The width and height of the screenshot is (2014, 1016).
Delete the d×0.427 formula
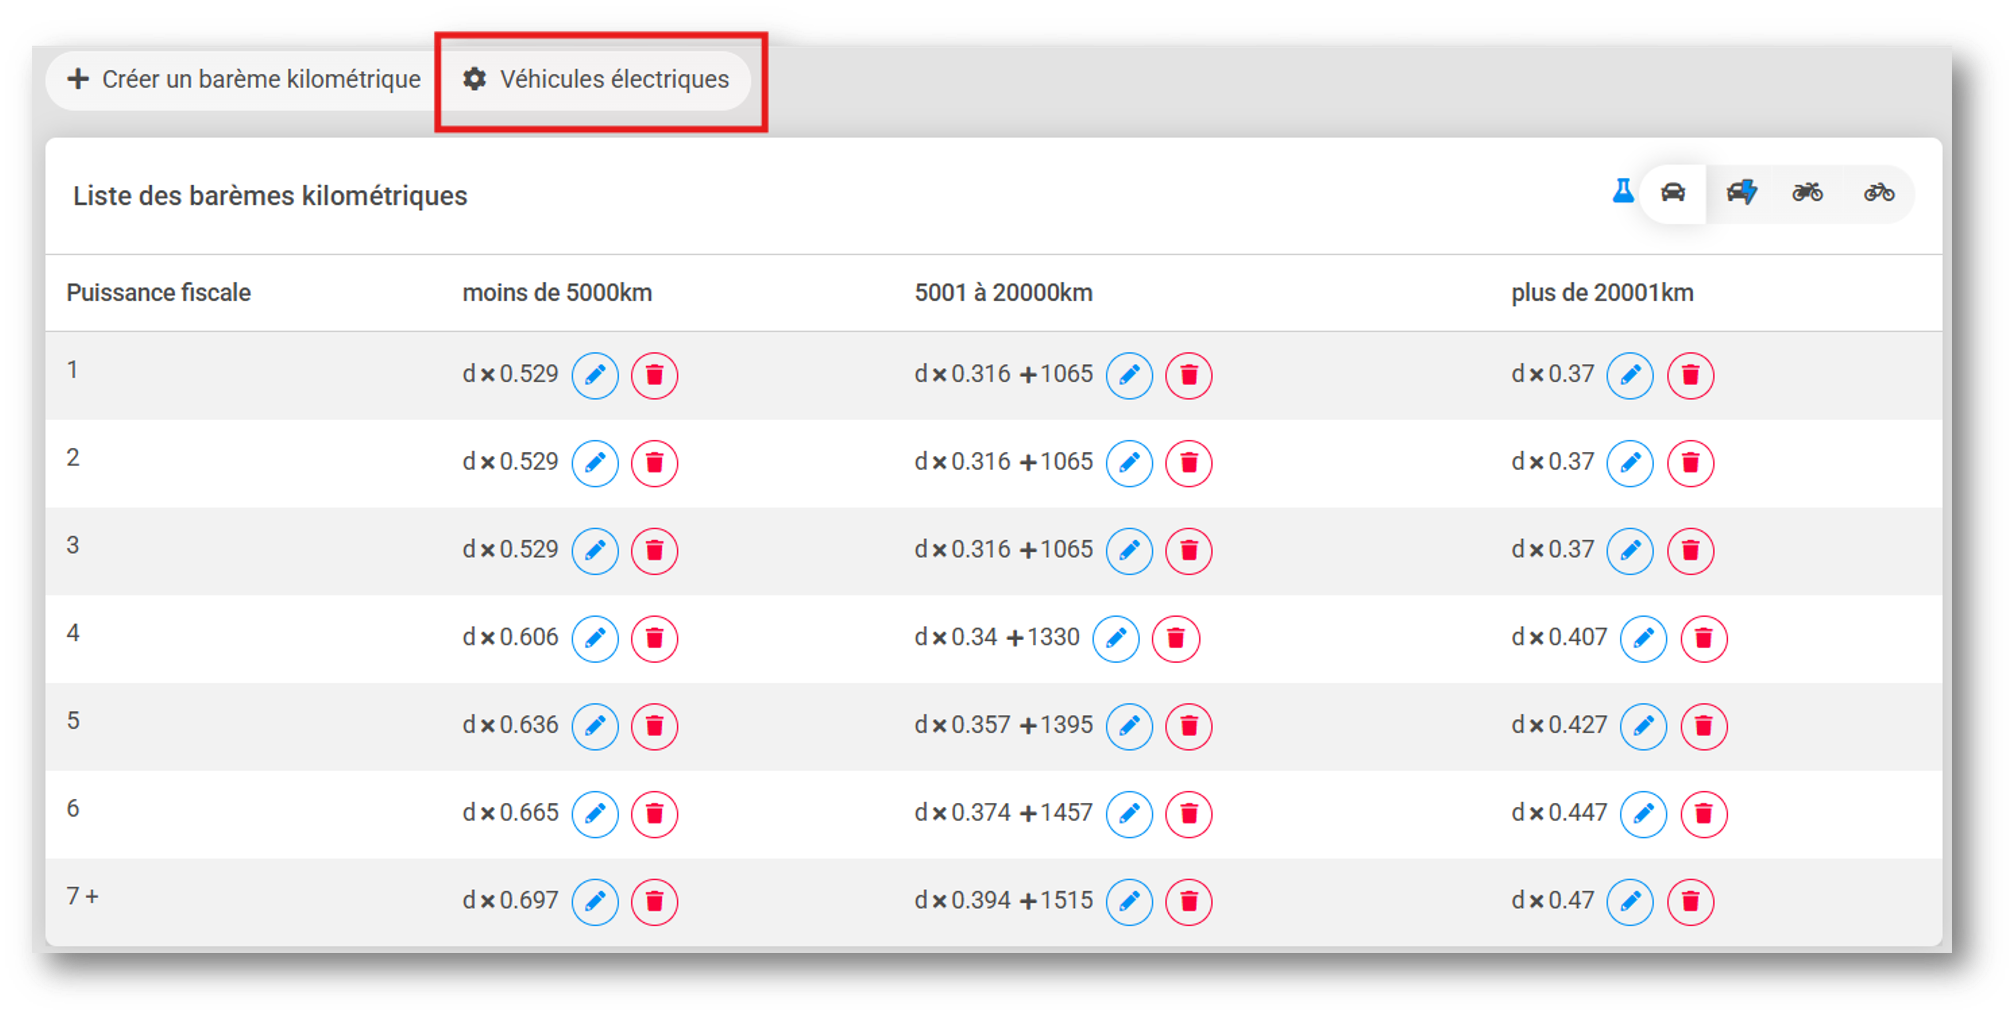pos(1704,726)
